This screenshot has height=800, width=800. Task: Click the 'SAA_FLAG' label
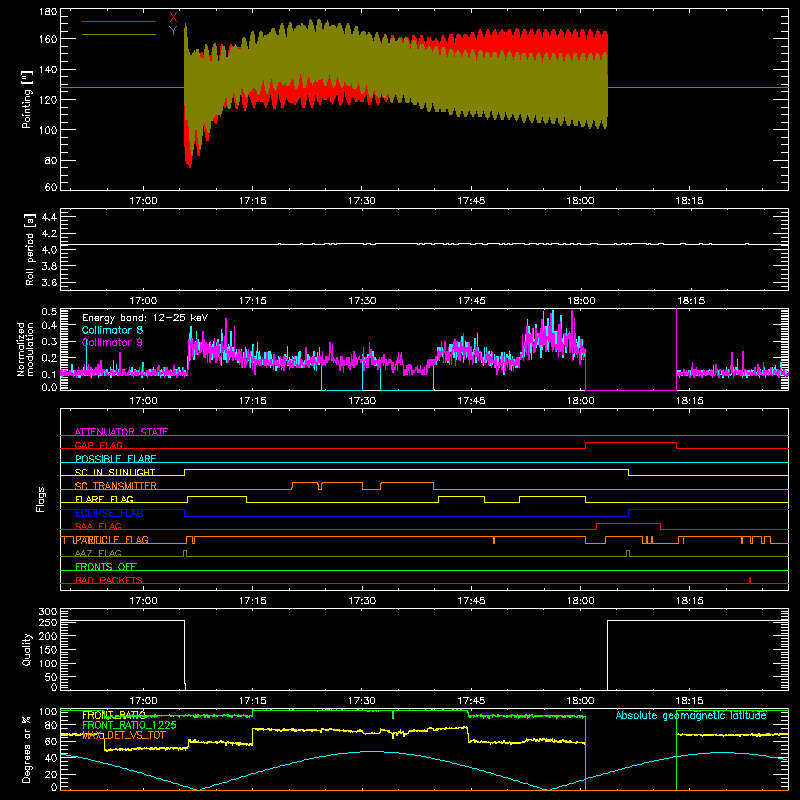(x=98, y=526)
